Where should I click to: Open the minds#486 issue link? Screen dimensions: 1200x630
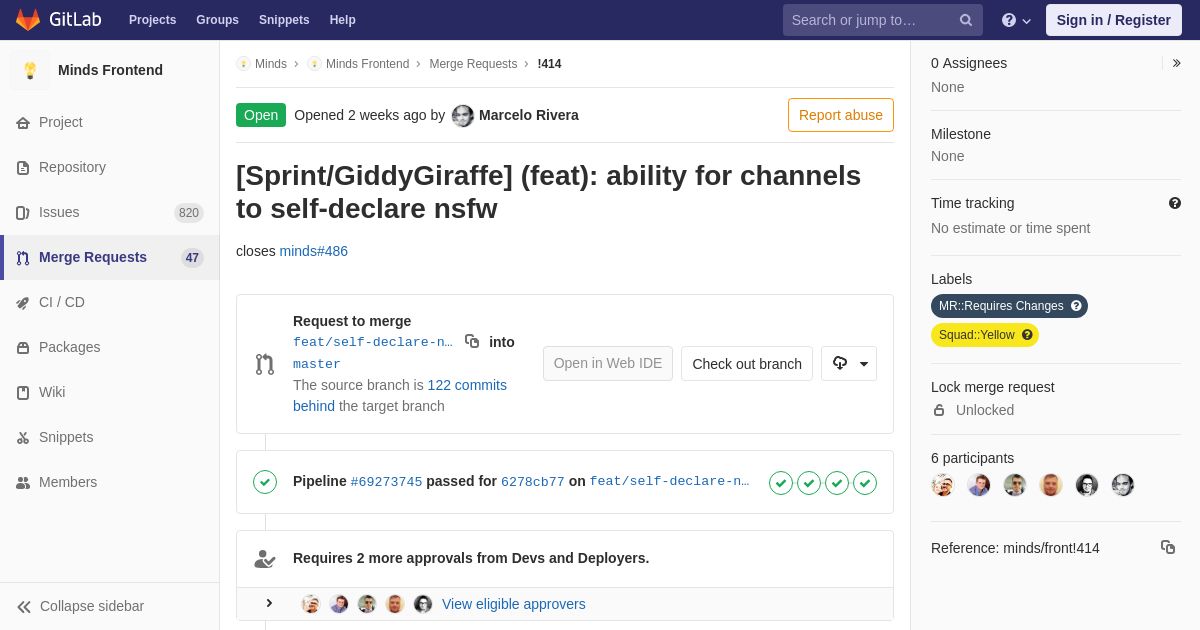point(313,251)
